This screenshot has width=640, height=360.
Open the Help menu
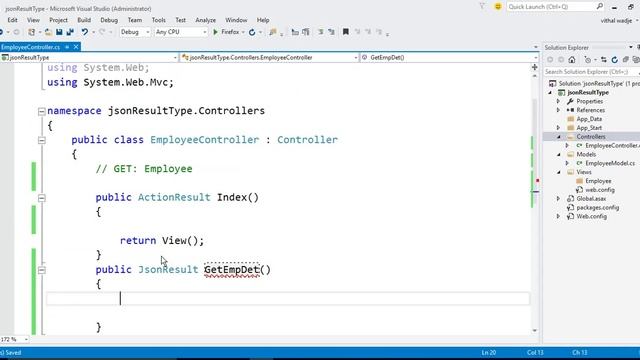coord(263,20)
